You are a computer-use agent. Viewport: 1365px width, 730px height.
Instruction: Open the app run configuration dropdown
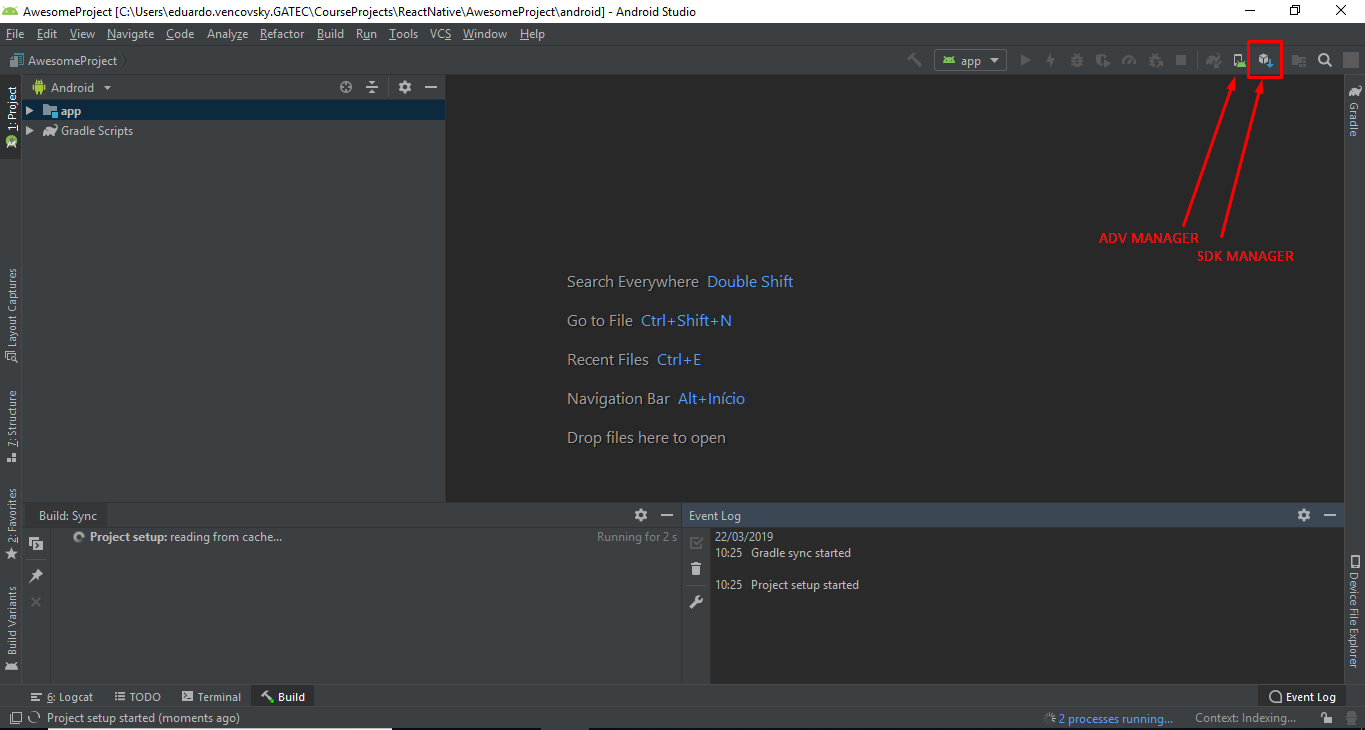(970, 60)
